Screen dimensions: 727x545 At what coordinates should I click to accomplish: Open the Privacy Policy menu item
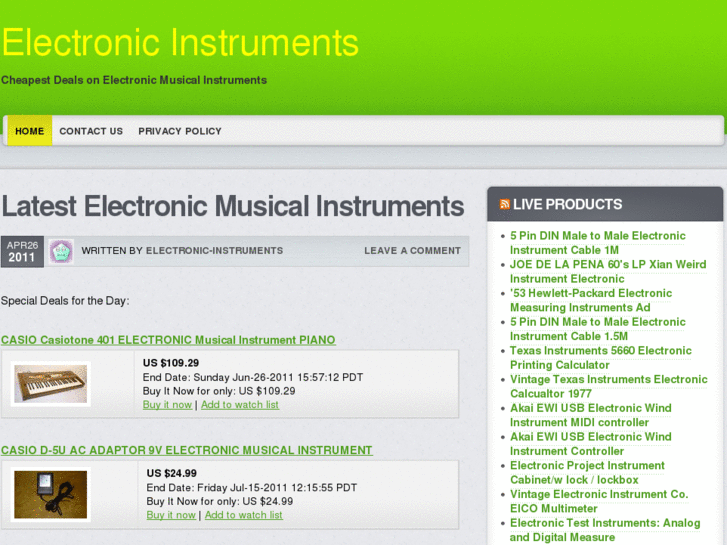point(180,131)
